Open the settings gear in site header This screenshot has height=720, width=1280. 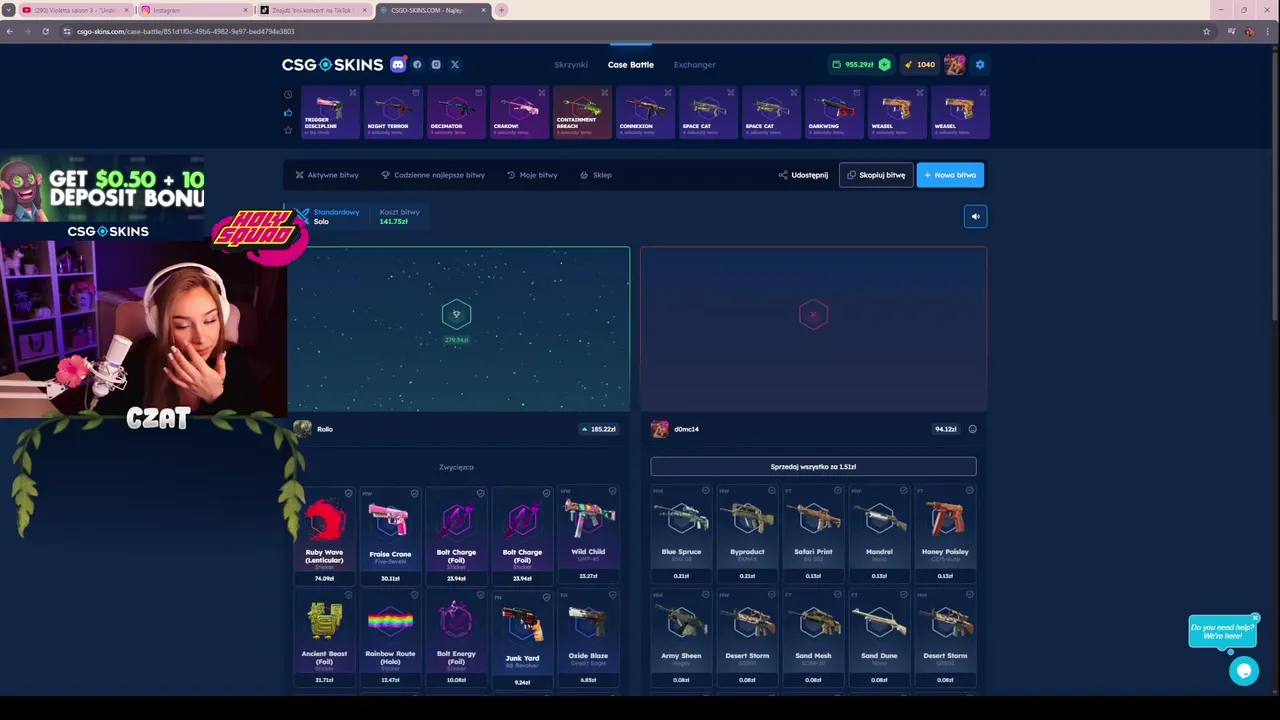[x=980, y=64]
